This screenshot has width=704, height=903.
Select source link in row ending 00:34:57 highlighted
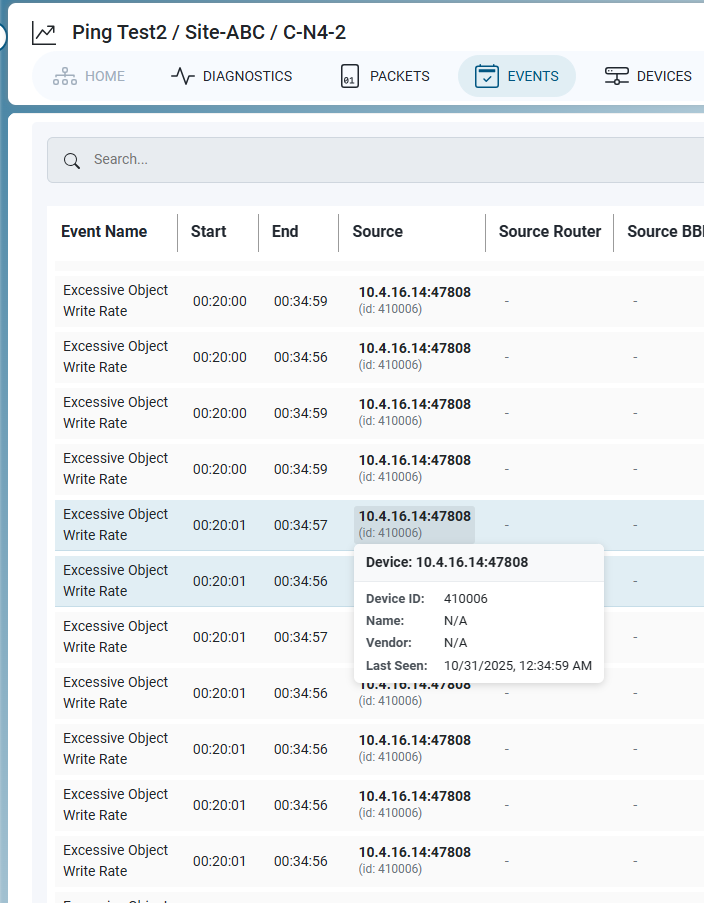[x=414, y=524]
